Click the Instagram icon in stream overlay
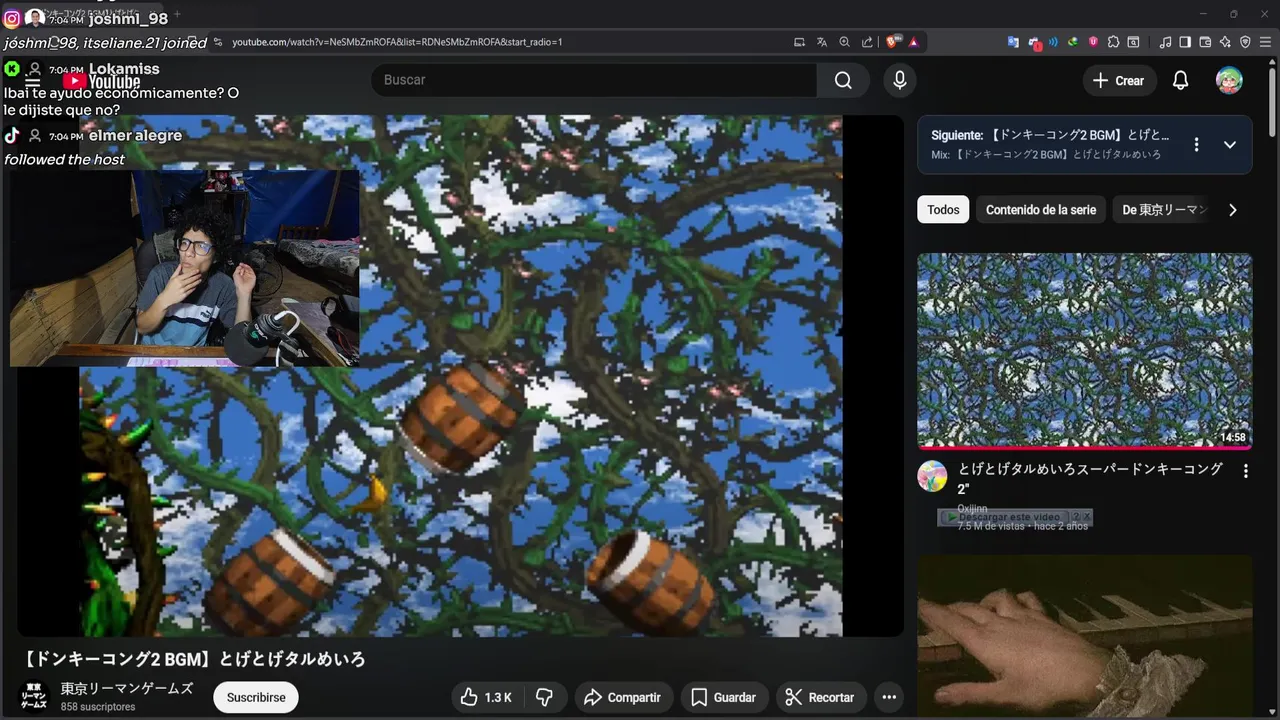This screenshot has width=1280, height=720. tap(12, 18)
